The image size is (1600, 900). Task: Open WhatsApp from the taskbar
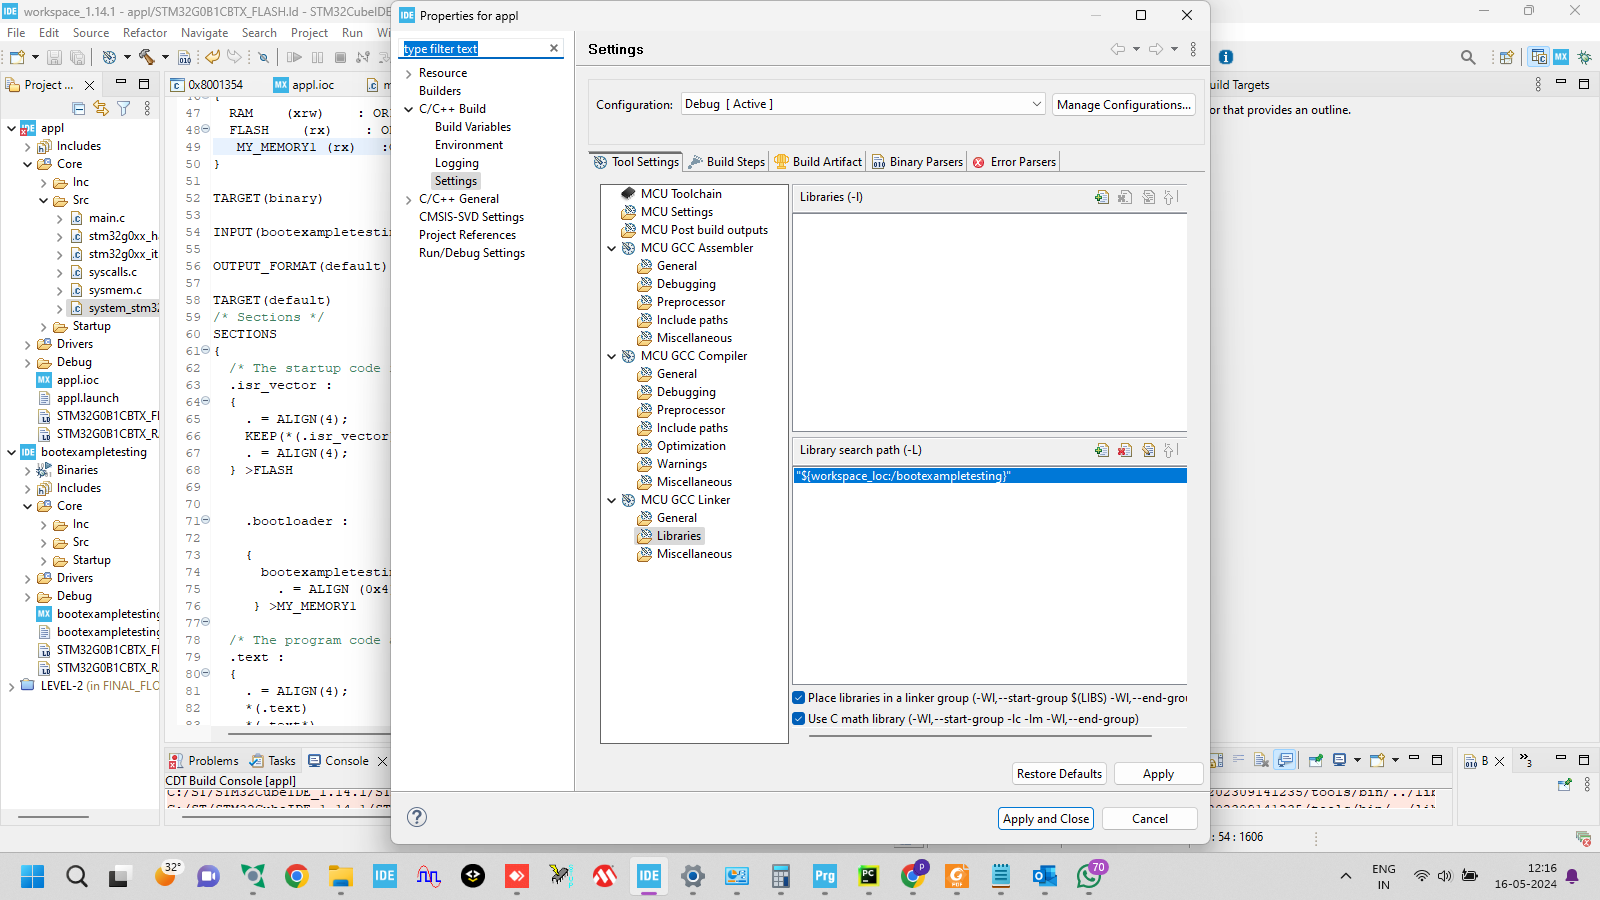pos(1090,876)
